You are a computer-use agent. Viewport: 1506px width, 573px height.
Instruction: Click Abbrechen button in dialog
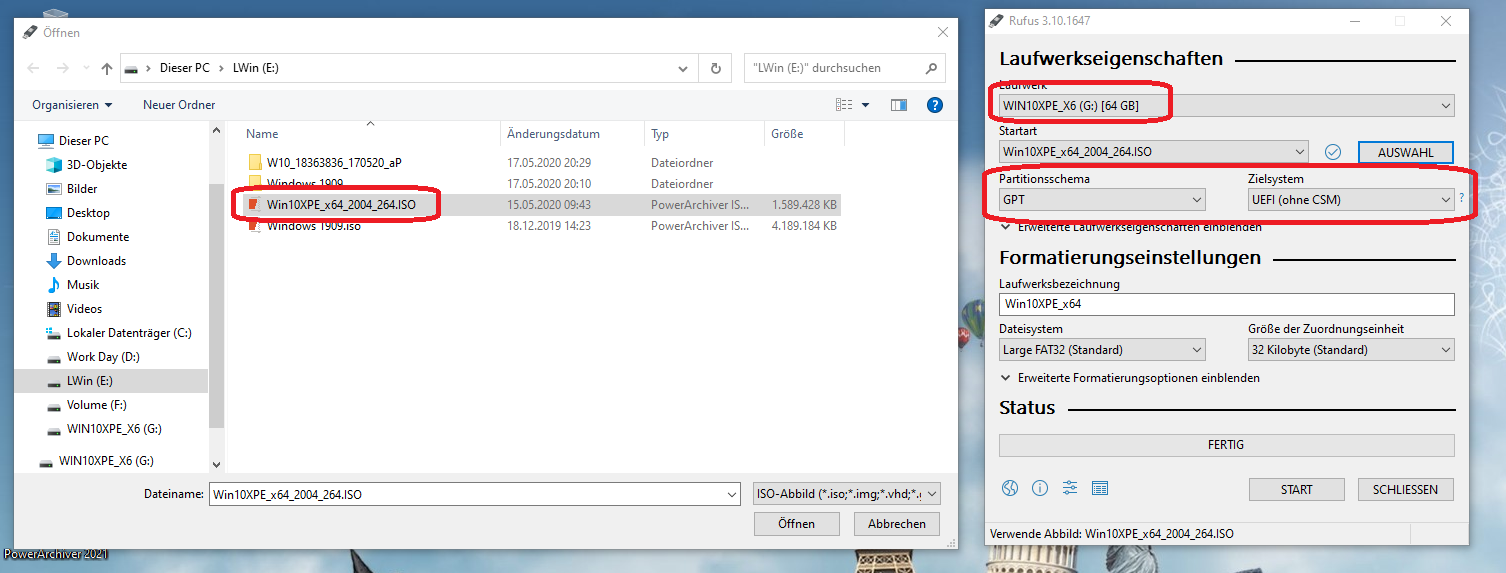coord(896,523)
